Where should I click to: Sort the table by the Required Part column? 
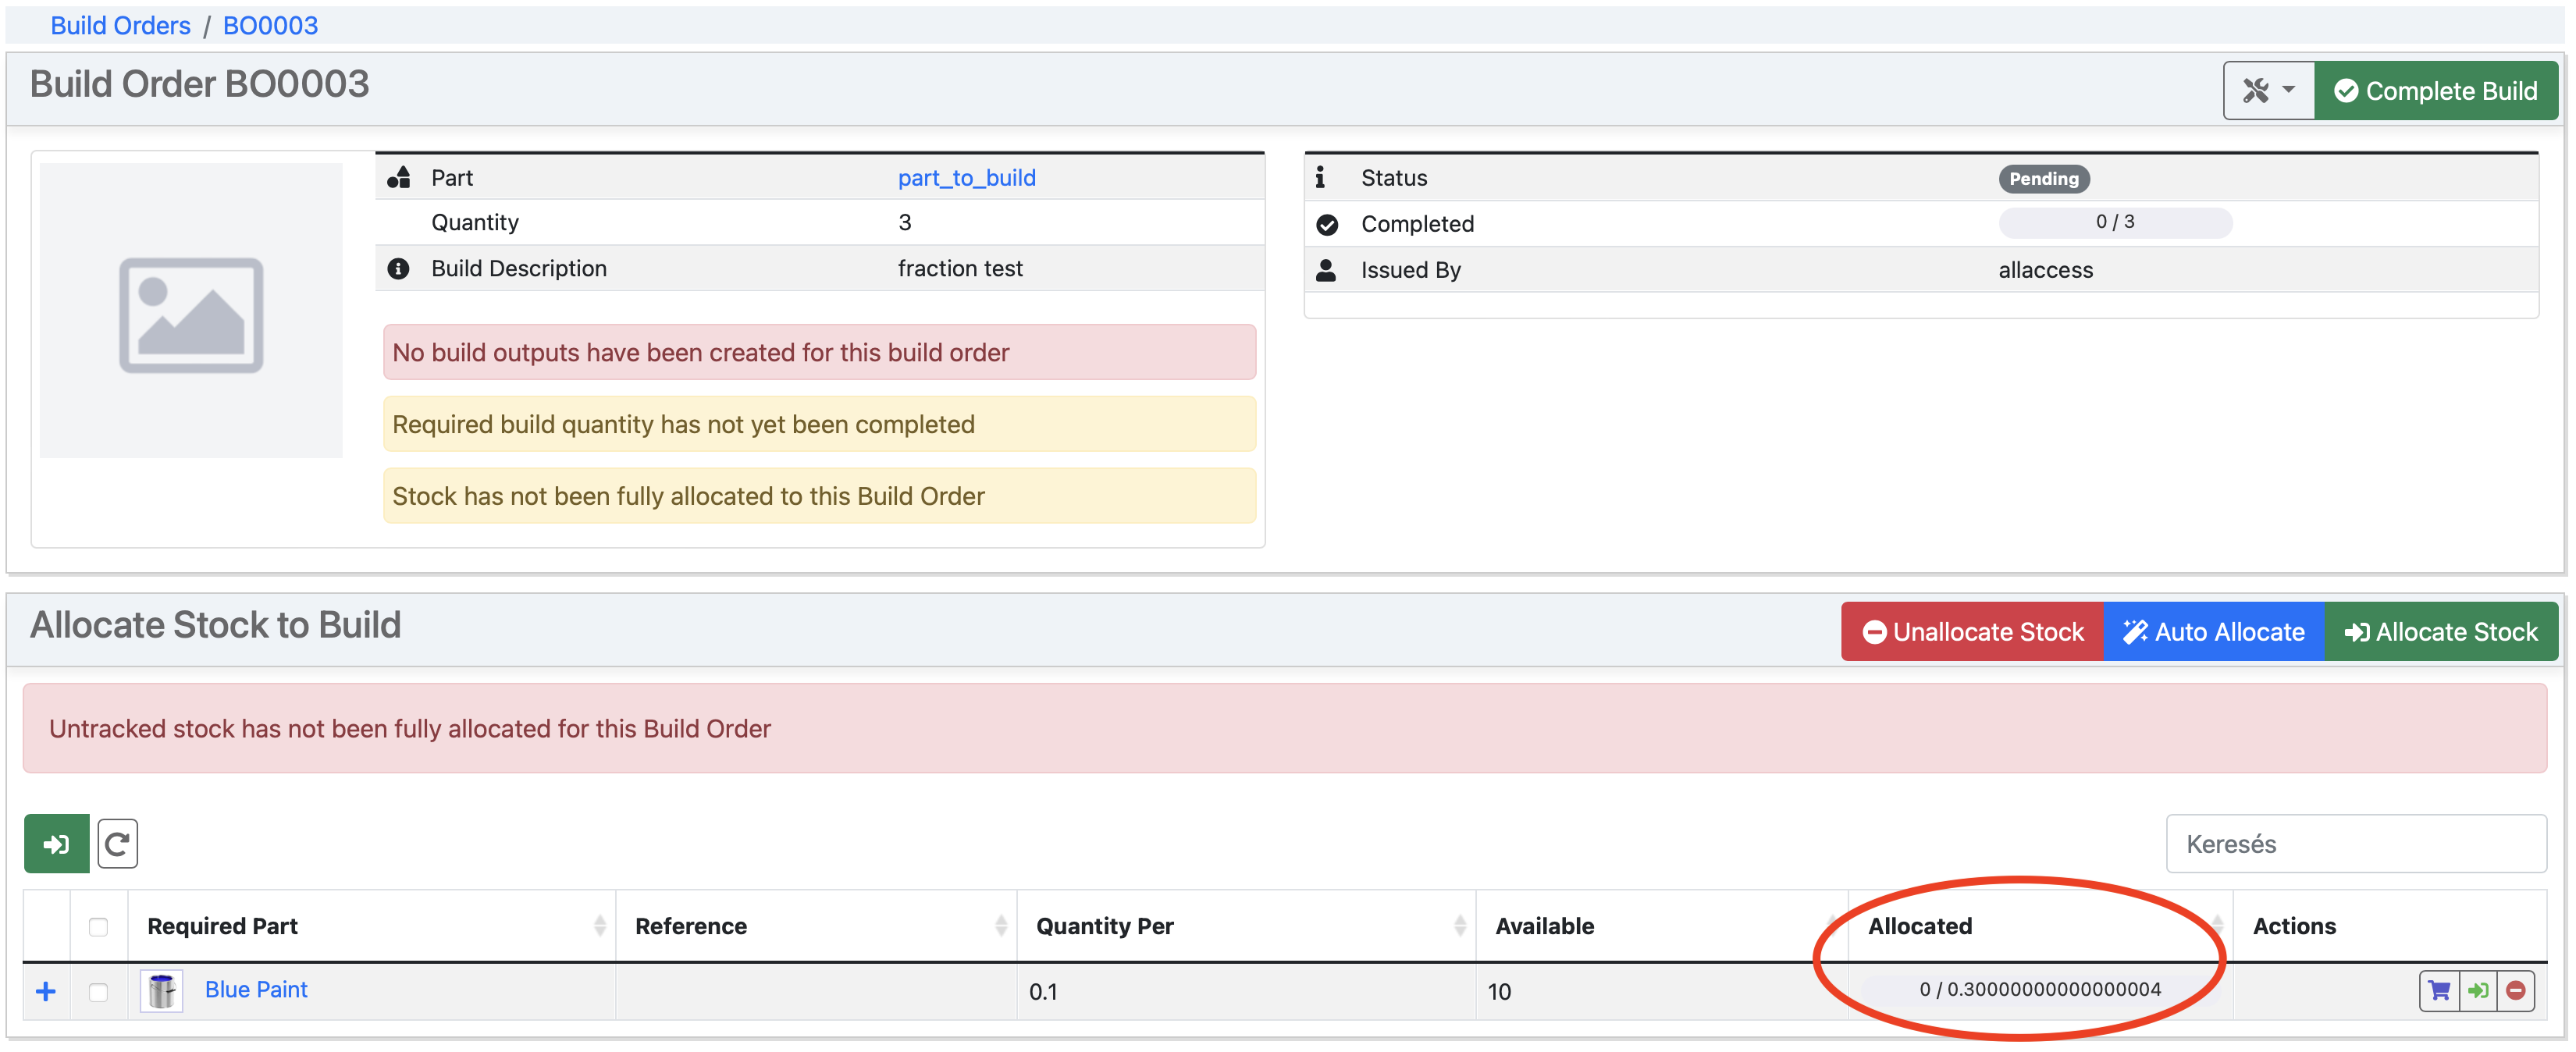coord(223,926)
